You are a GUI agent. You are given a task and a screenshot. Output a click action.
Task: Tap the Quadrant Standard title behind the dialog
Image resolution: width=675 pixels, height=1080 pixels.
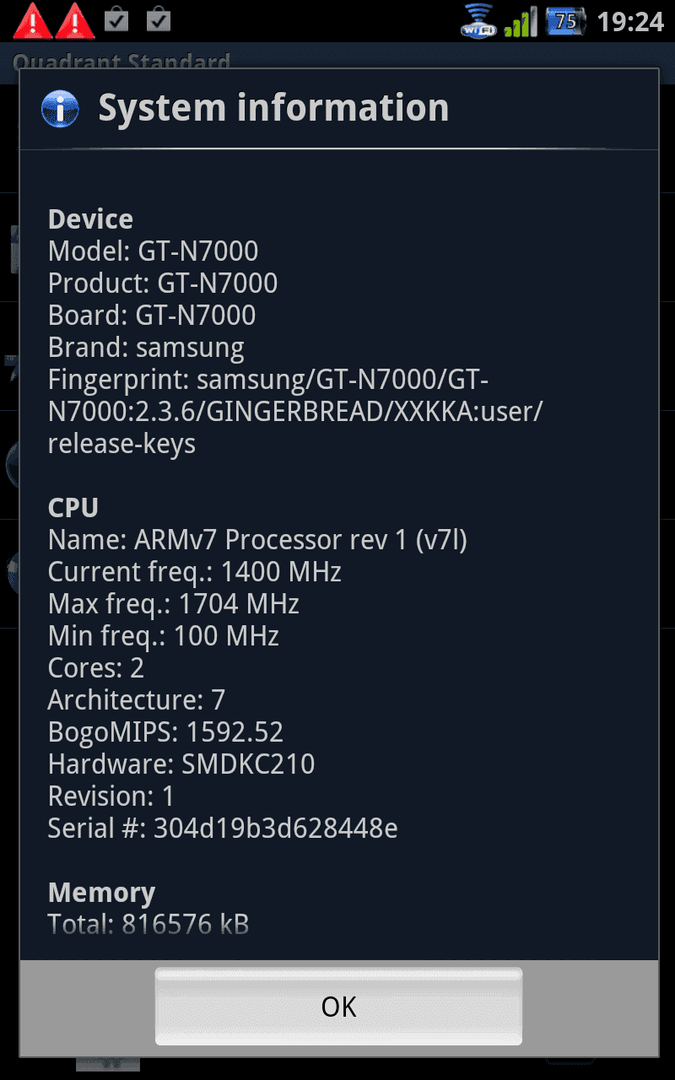pos(121,63)
